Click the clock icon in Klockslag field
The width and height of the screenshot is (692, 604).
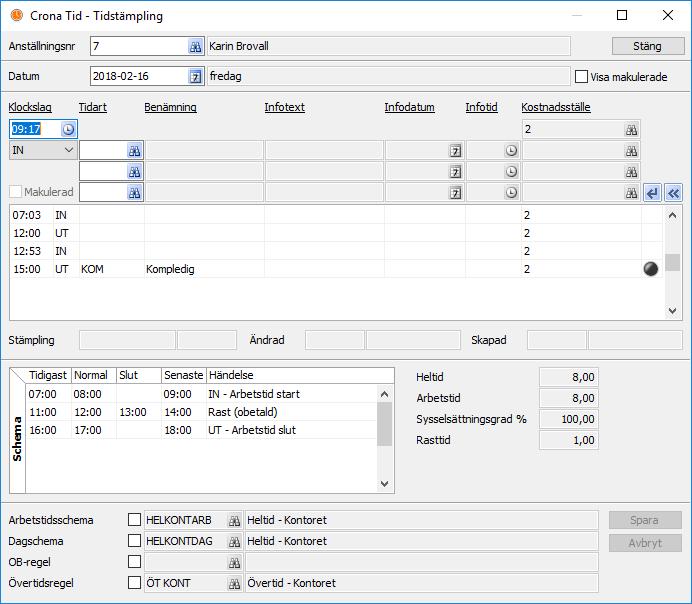(68, 129)
